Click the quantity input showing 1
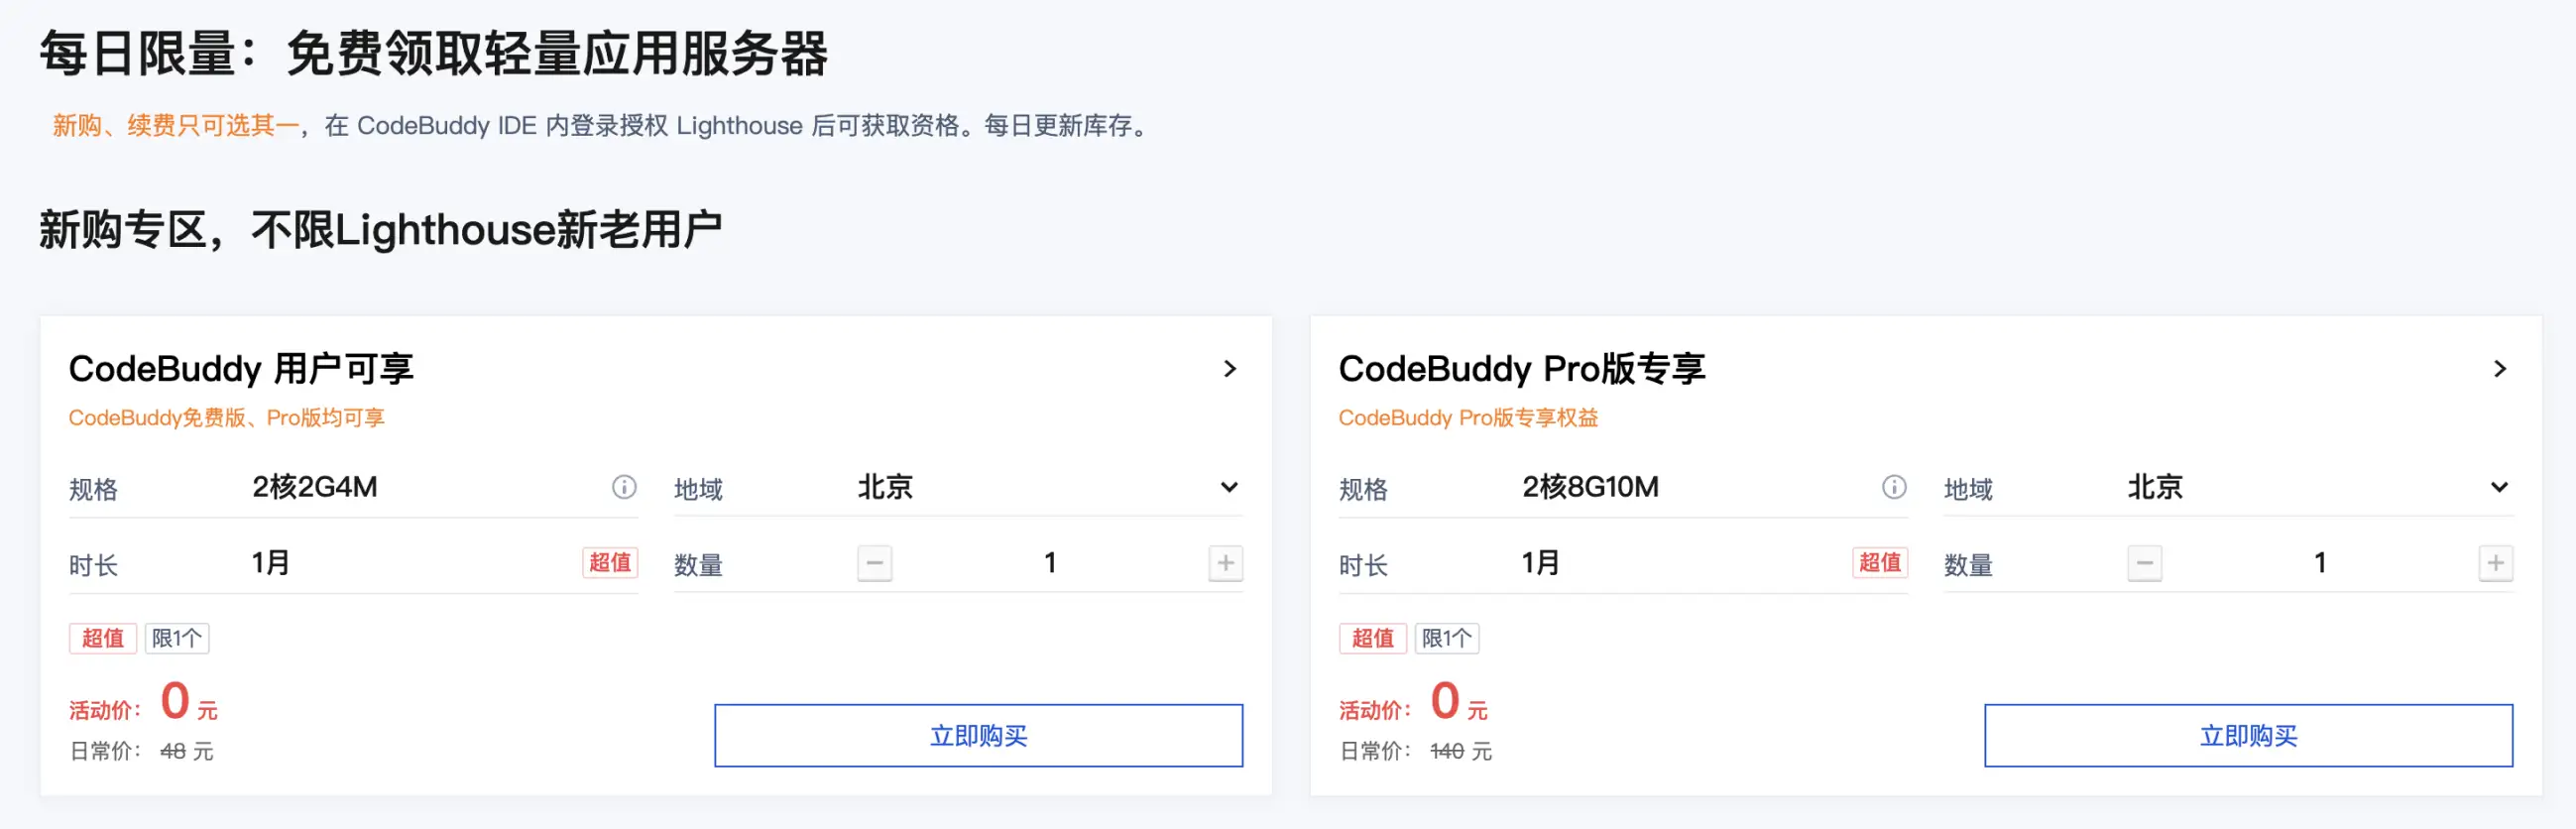Viewport: 2576px width, 829px height. pyautogui.click(x=1049, y=562)
